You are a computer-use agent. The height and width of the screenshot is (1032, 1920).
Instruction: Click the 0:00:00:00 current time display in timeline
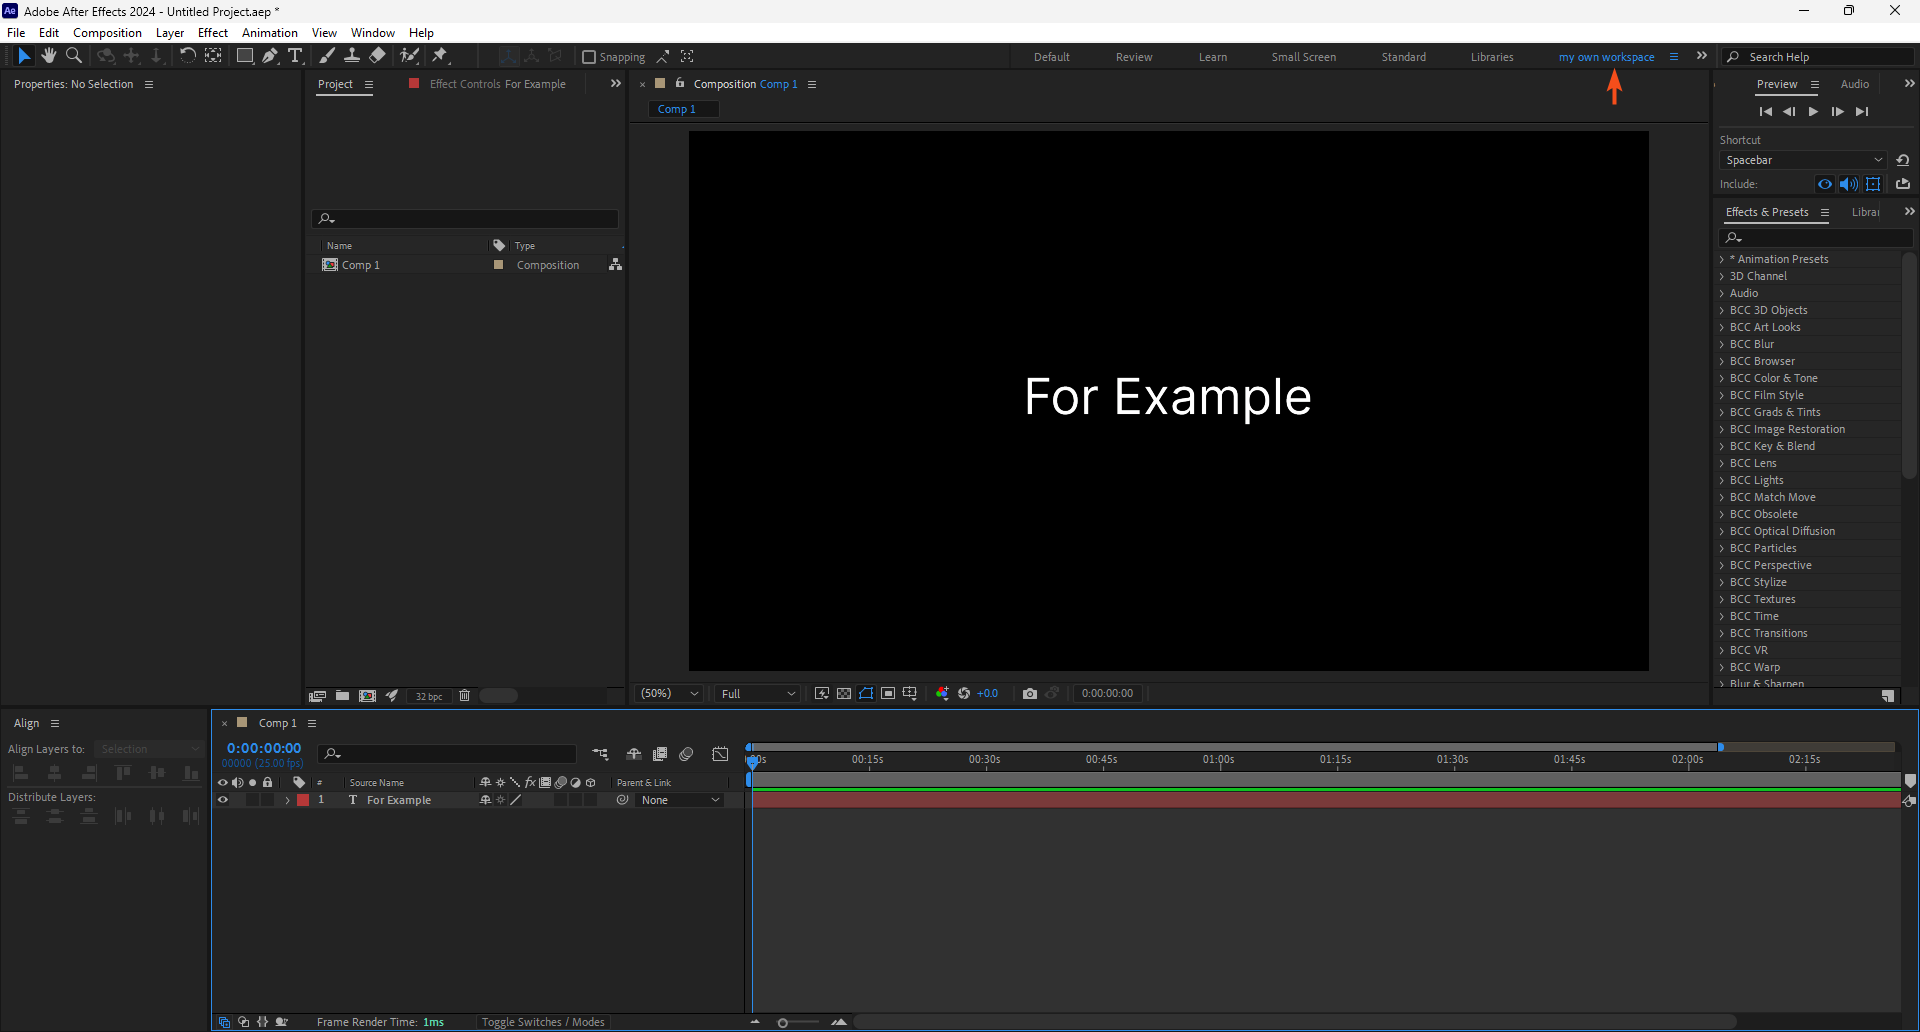[x=264, y=748]
